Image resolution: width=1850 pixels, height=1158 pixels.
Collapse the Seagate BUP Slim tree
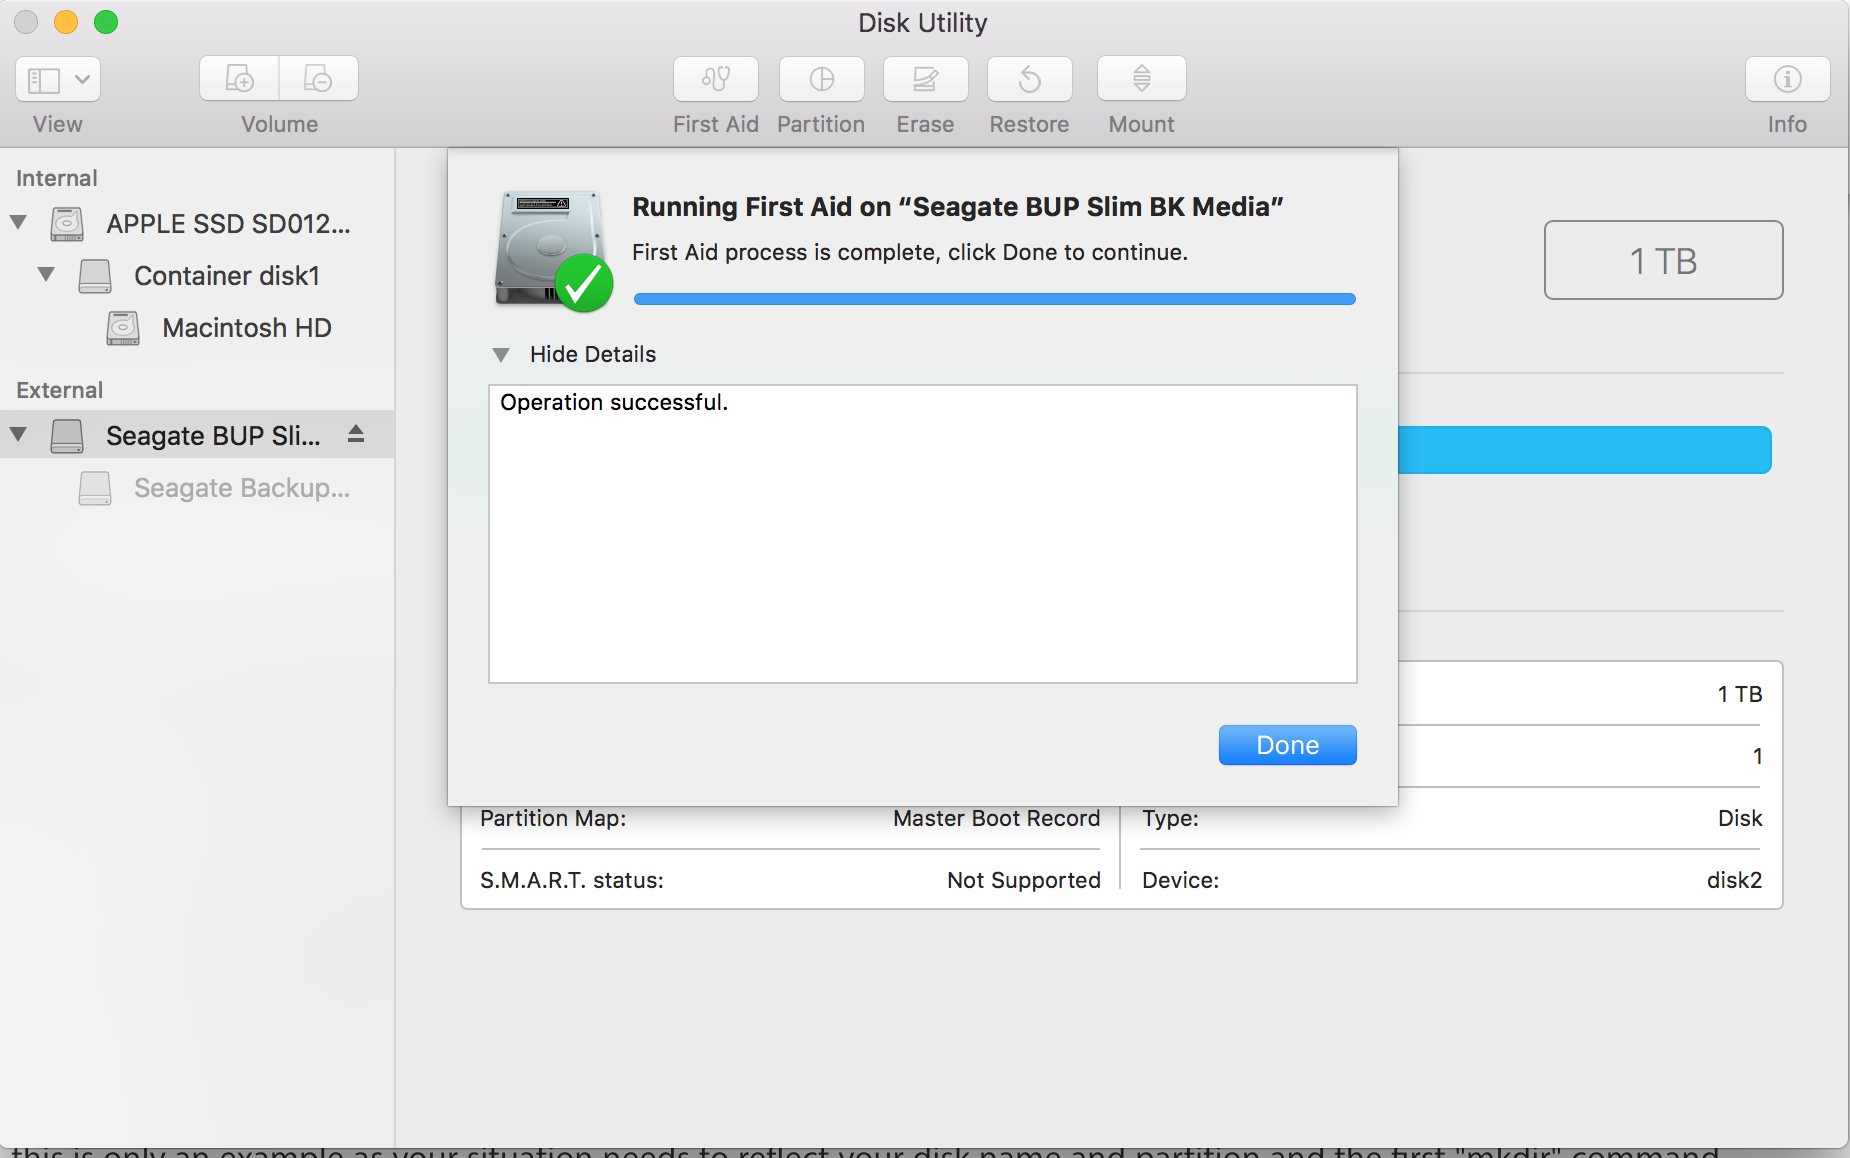tap(18, 434)
